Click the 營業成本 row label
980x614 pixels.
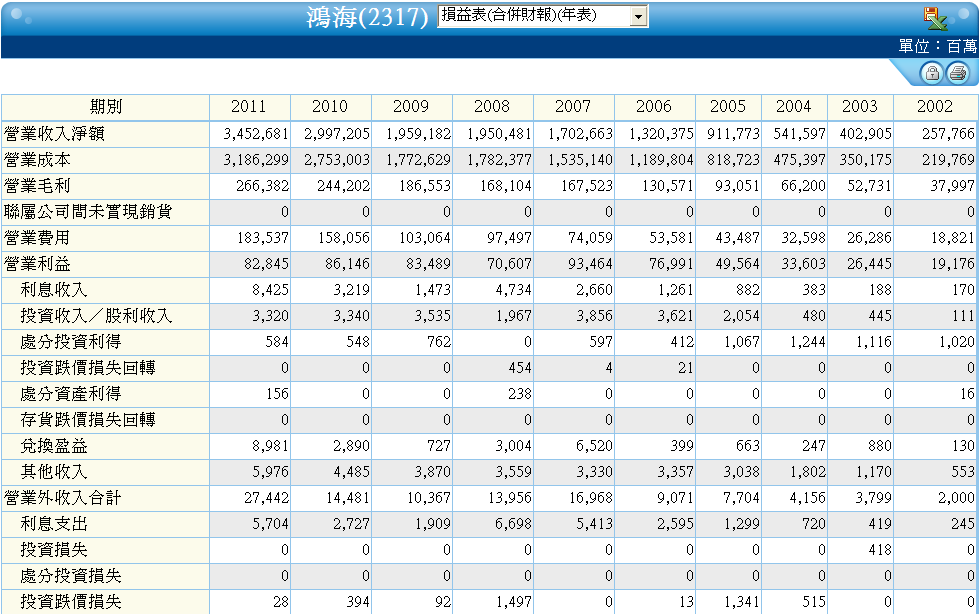pyautogui.click(x=38, y=160)
